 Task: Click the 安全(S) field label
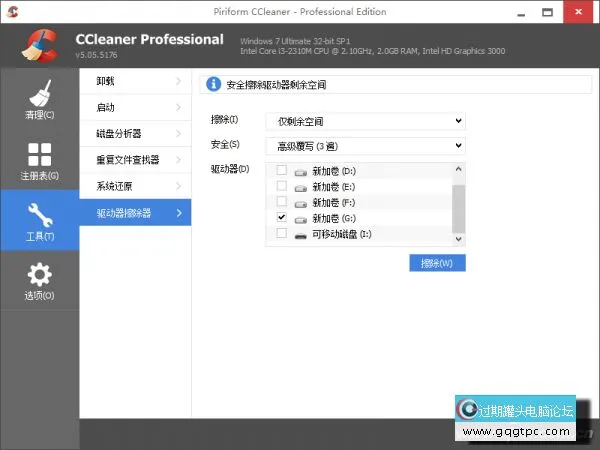click(225, 144)
